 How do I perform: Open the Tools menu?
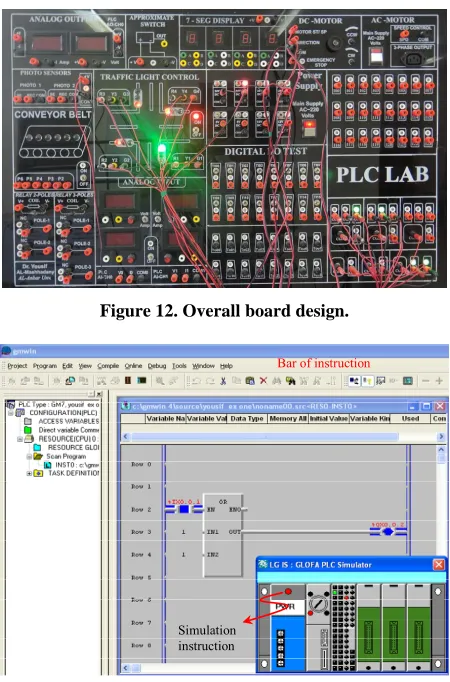click(179, 366)
